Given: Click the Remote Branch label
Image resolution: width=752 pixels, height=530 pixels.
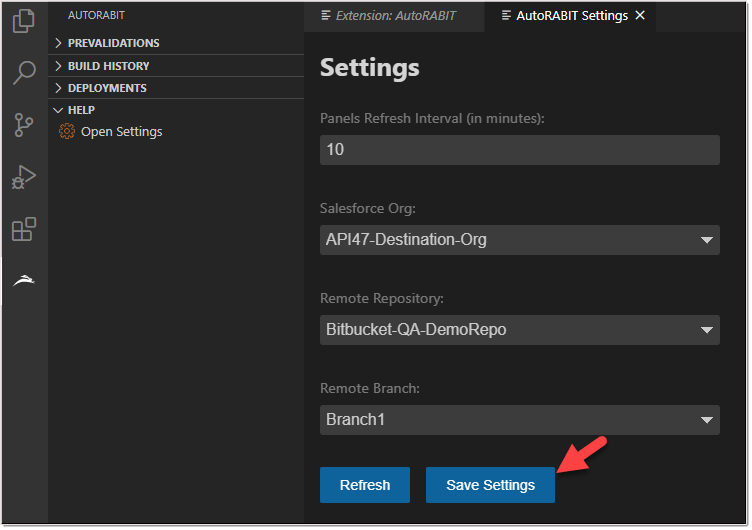Looking at the screenshot, I should point(371,389).
